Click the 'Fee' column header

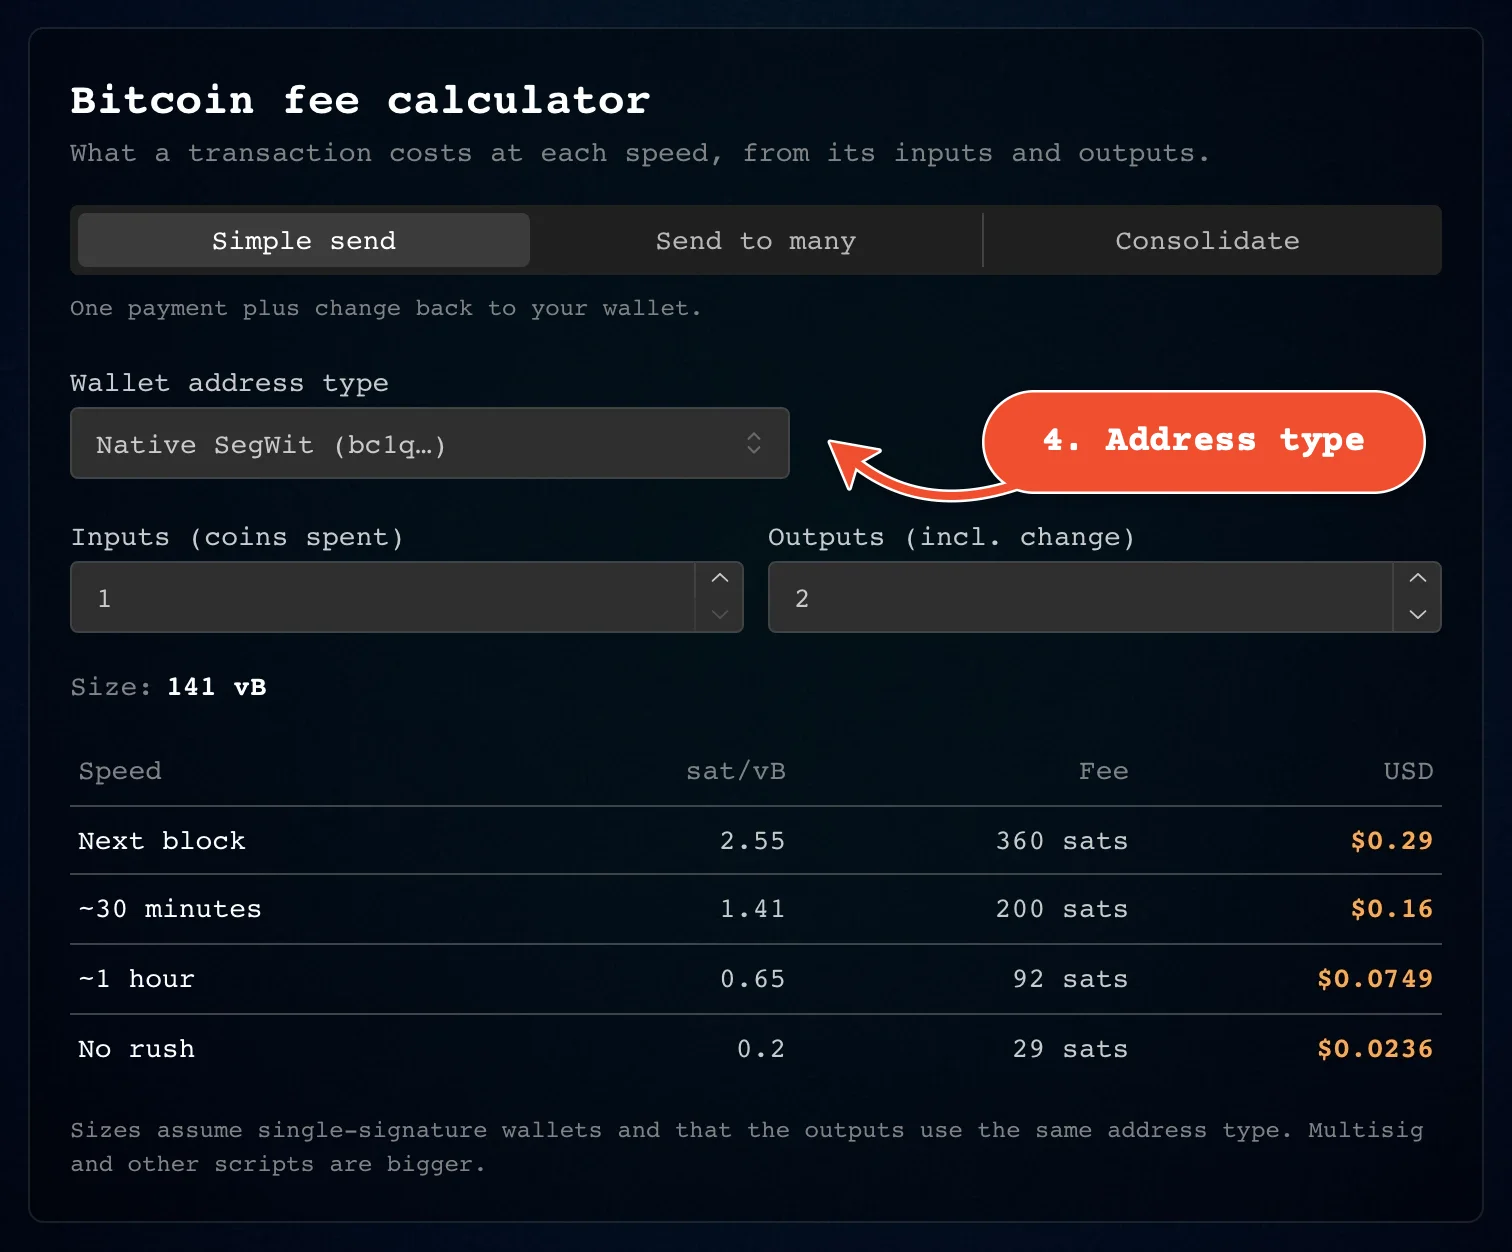point(1104,771)
